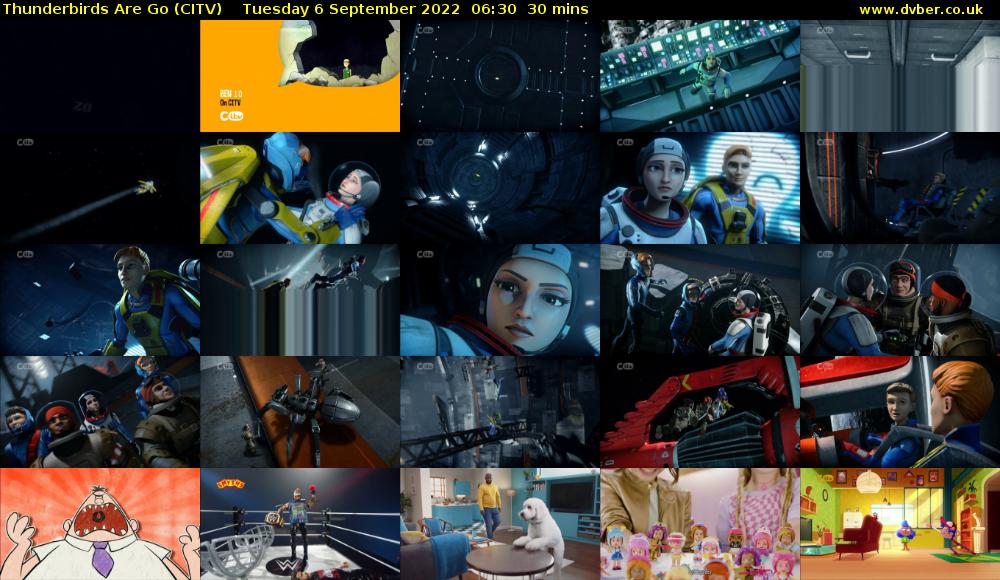Select the spider robot on orange floor thumbnail
Viewport: 1000px width, 580px height.
[300, 412]
